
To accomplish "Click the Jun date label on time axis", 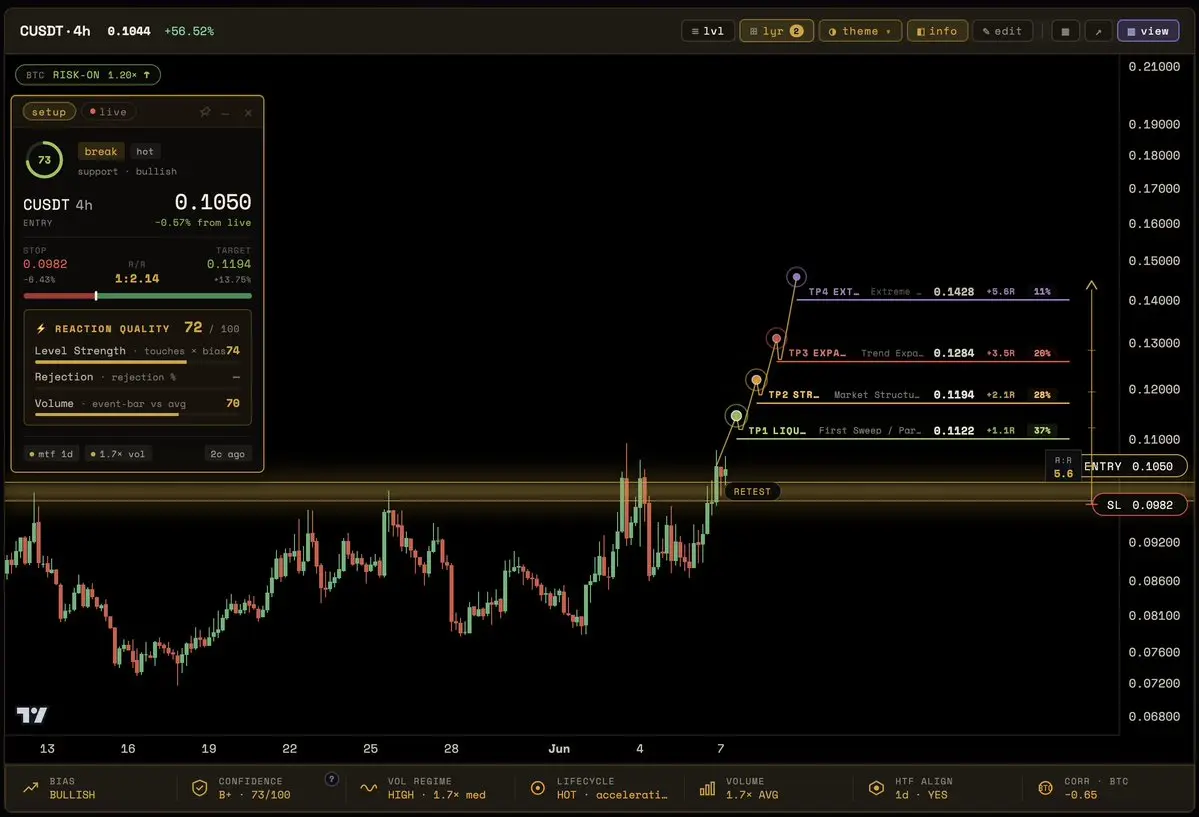I will click(x=559, y=749).
